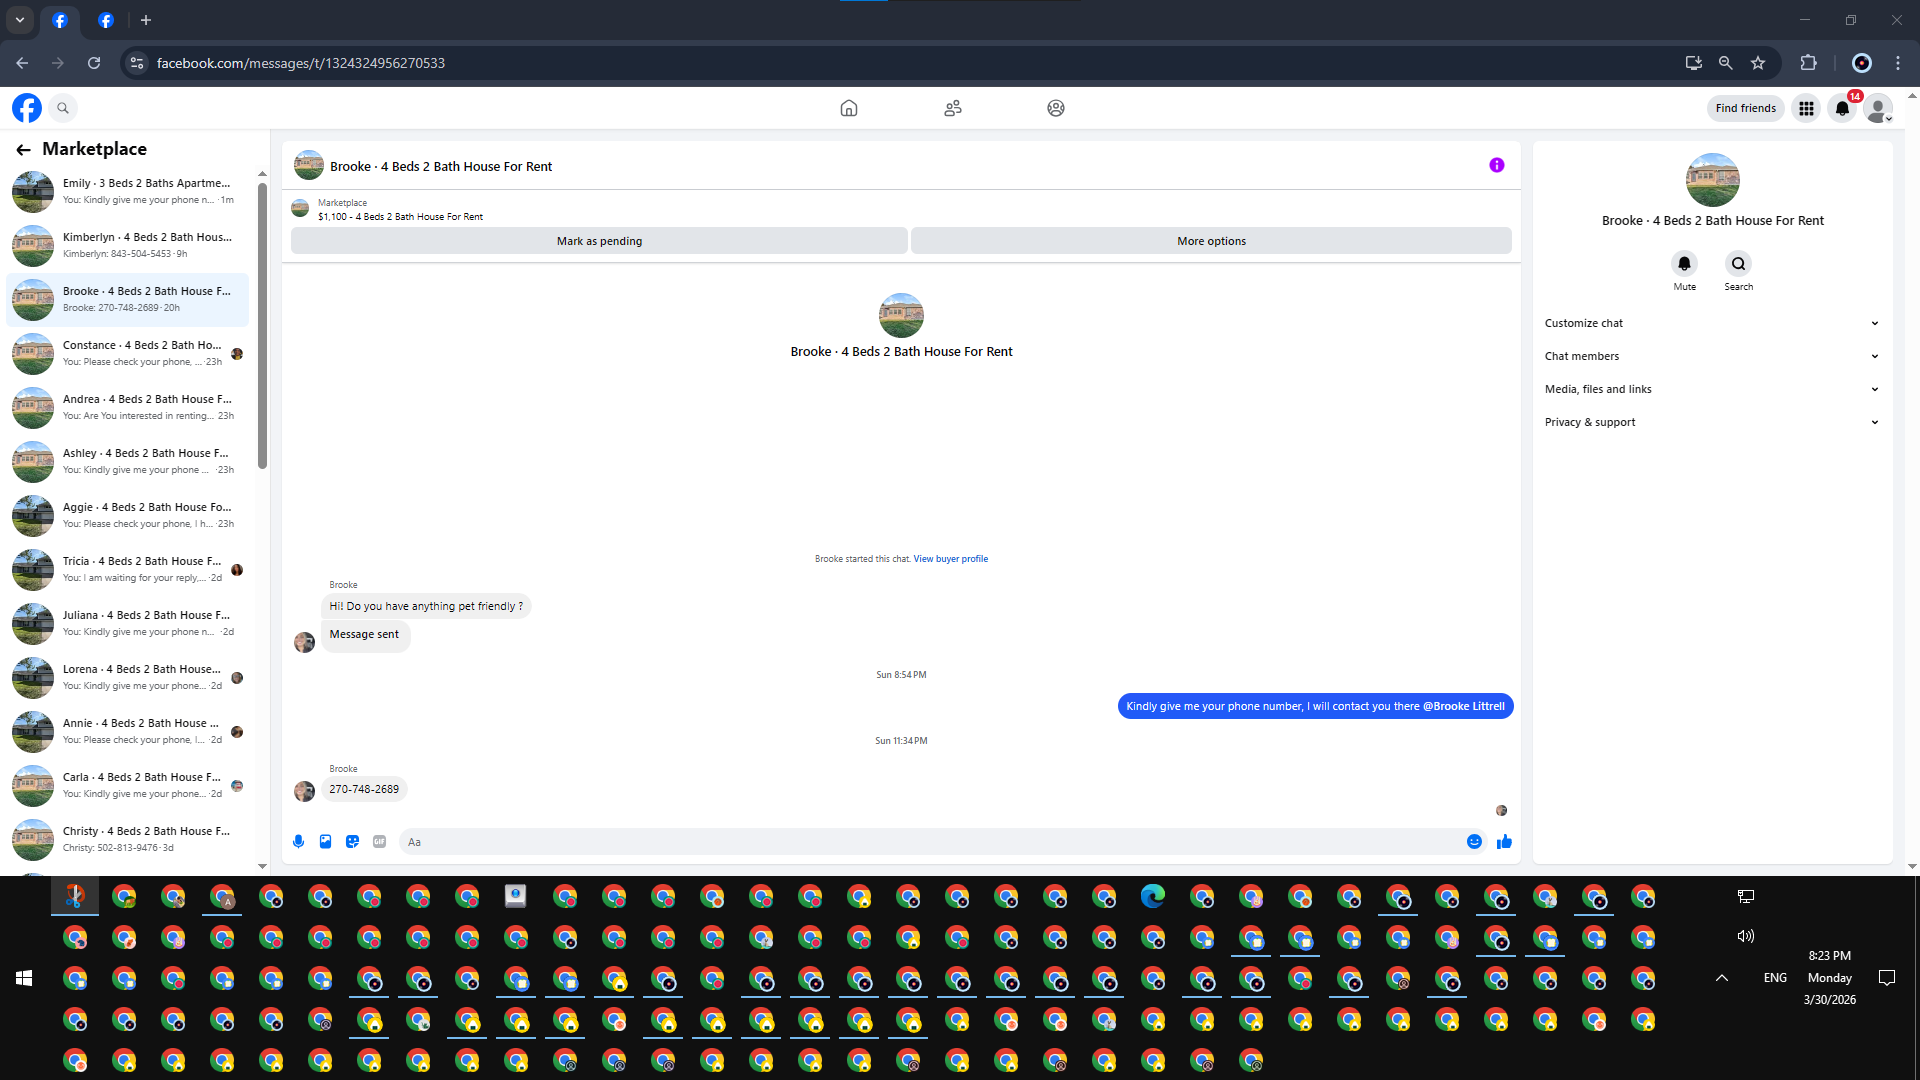Image resolution: width=1920 pixels, height=1080 pixels.
Task: Click the voice clip microphone icon
Action: 298,842
